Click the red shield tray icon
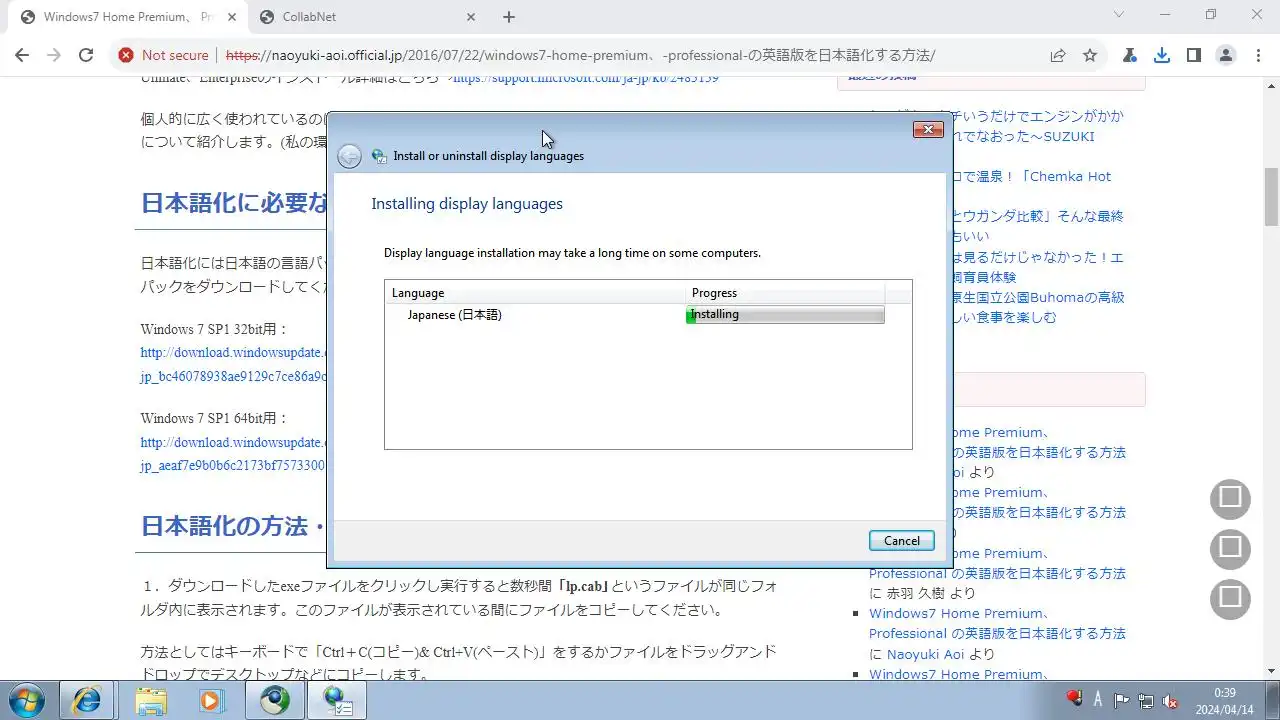Screen dimensions: 1280x720 (x=1074, y=699)
